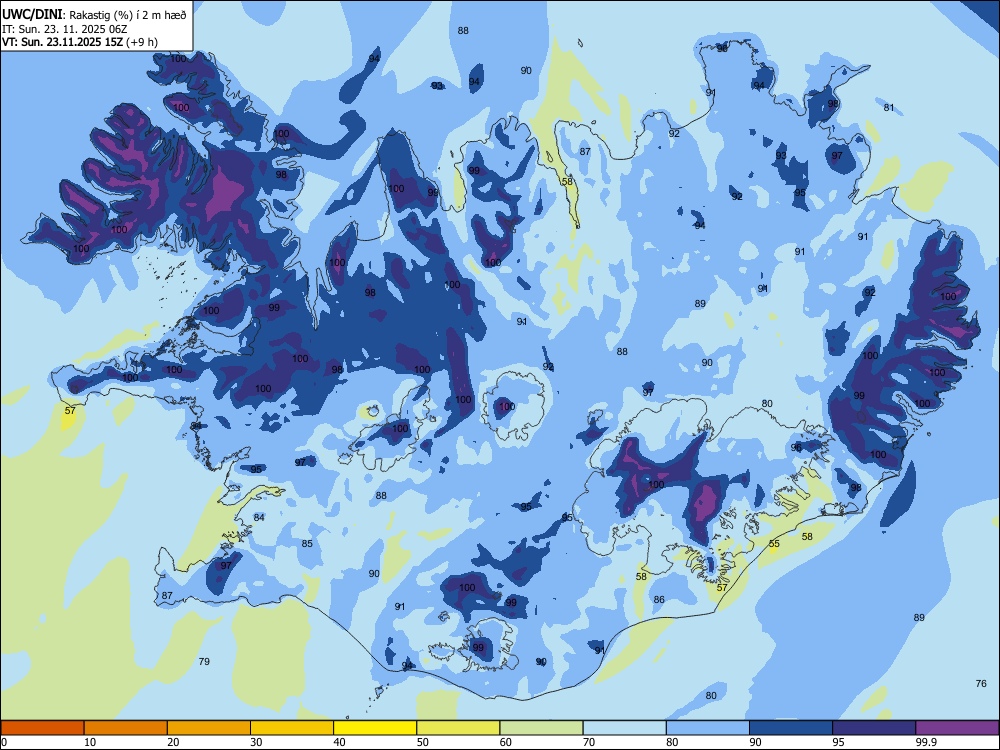Select the purple above-99.9 legend swatch
1000x750 pixels.
[957, 728]
